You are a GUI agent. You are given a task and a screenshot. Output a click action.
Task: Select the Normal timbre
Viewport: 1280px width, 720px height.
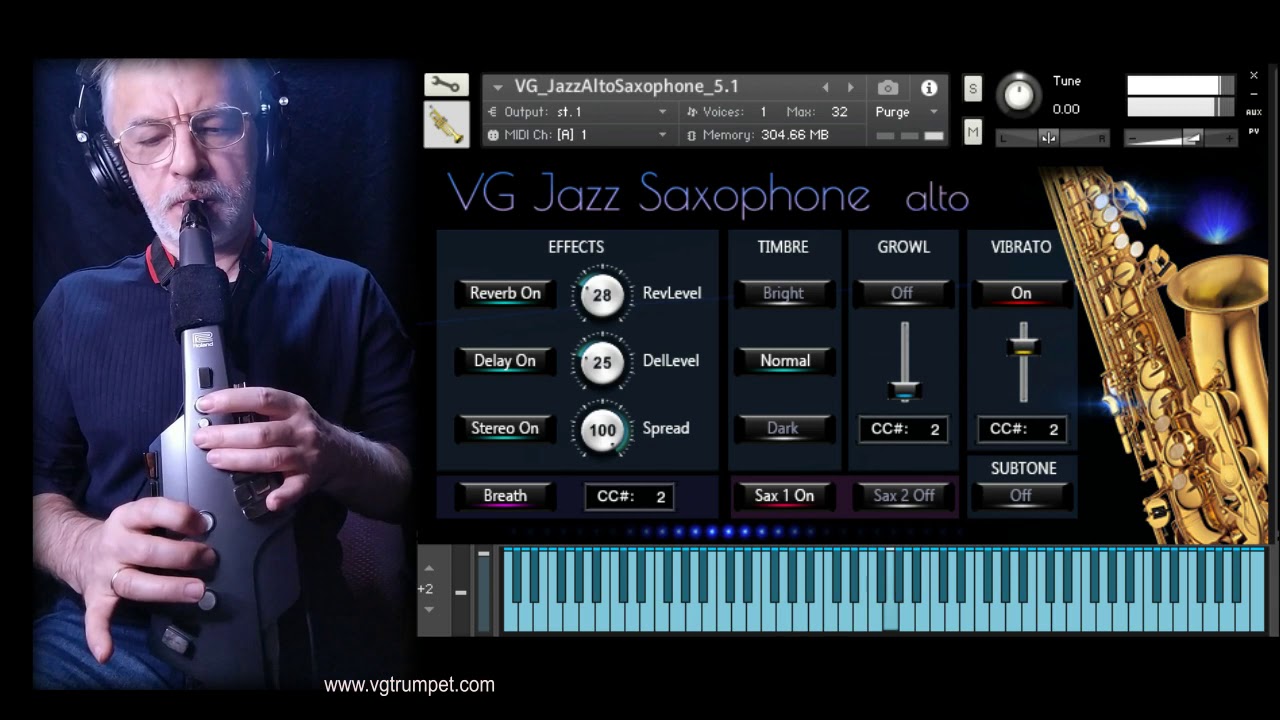pos(783,361)
